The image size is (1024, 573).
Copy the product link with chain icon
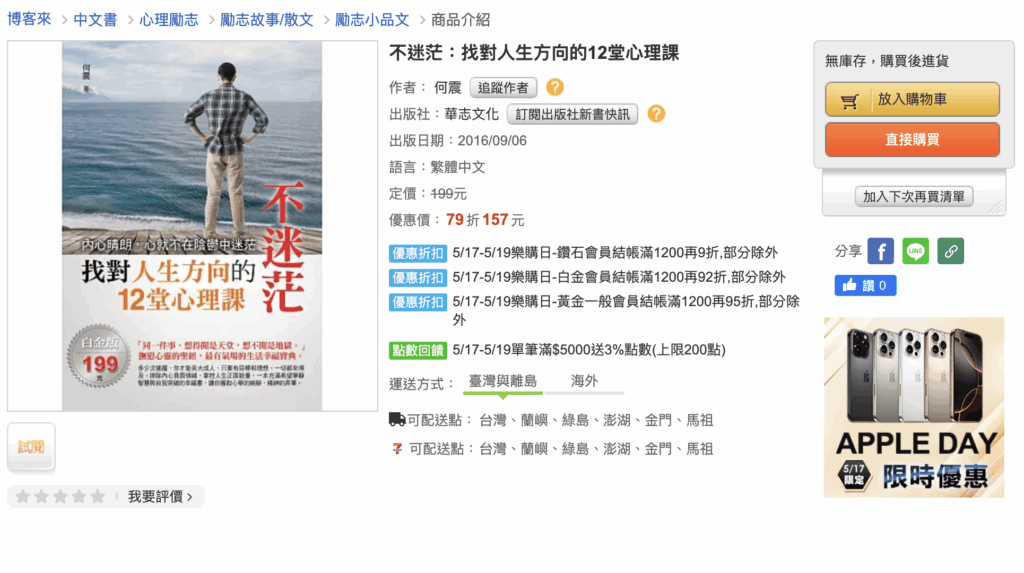pos(951,251)
